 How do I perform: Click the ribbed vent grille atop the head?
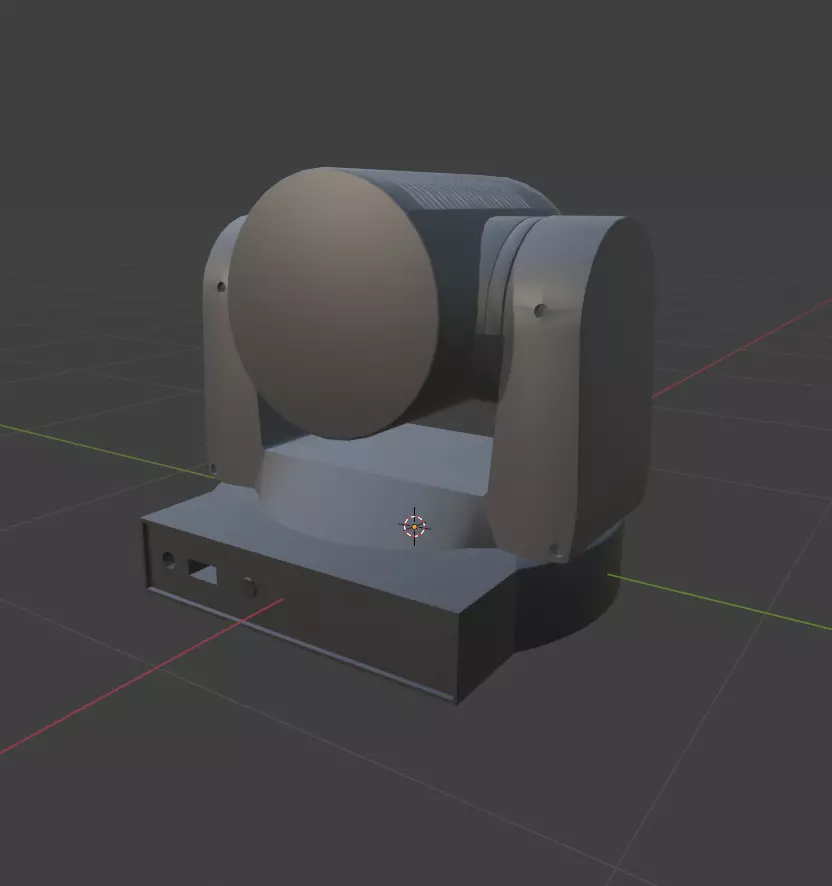pyautogui.click(x=463, y=193)
